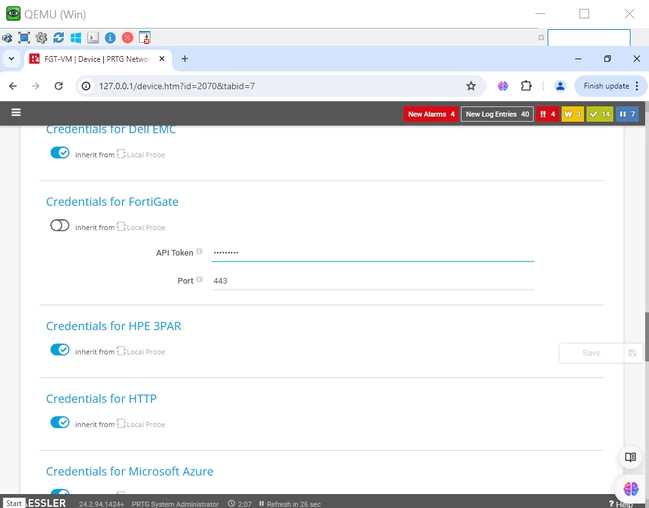The image size is (649, 508).
Task: Click the Credentials for HPE 3PAR heading
Action: pyautogui.click(x=113, y=326)
